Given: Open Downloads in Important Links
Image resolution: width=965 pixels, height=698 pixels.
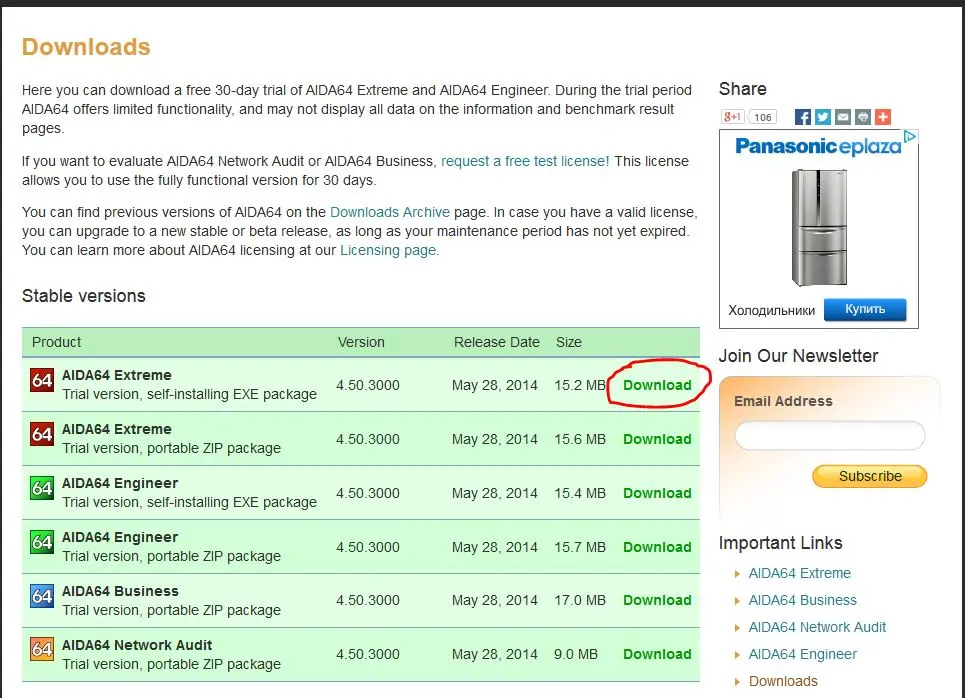Looking at the screenshot, I should 783,682.
